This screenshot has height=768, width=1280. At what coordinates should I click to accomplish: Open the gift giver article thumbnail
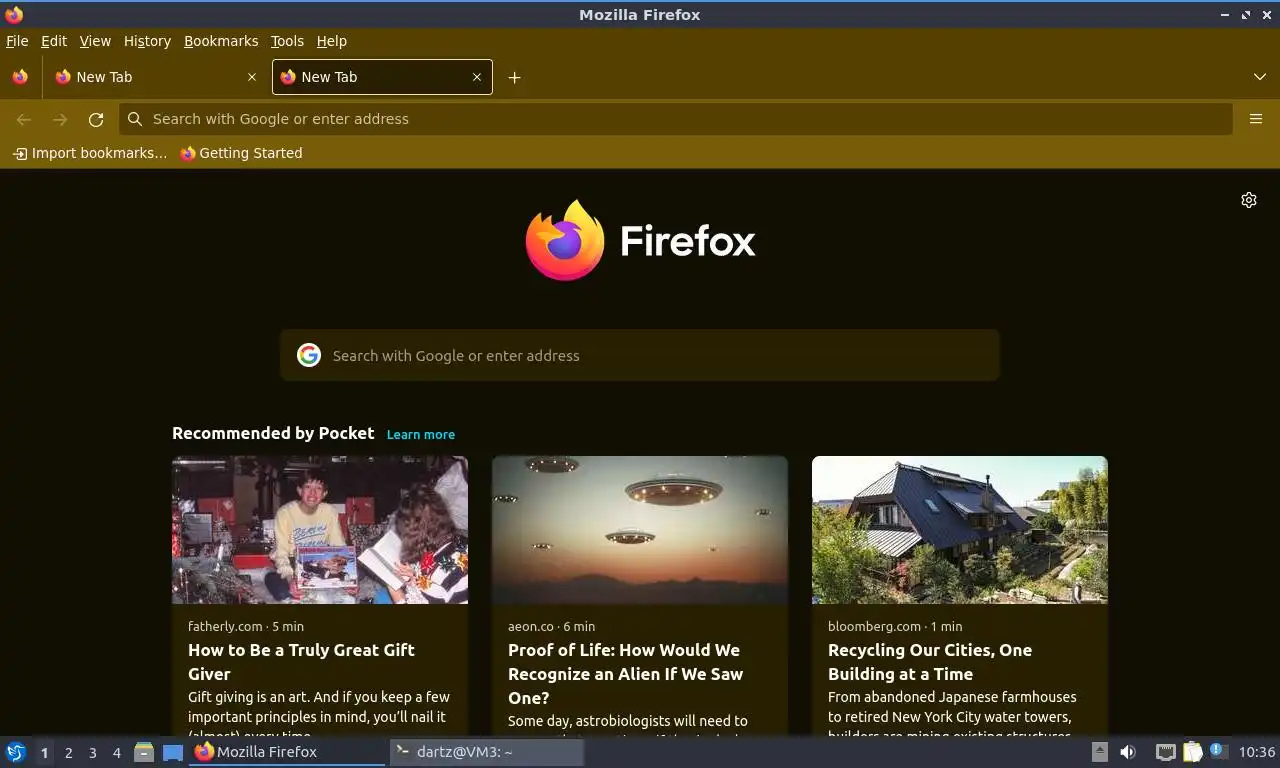click(x=320, y=530)
